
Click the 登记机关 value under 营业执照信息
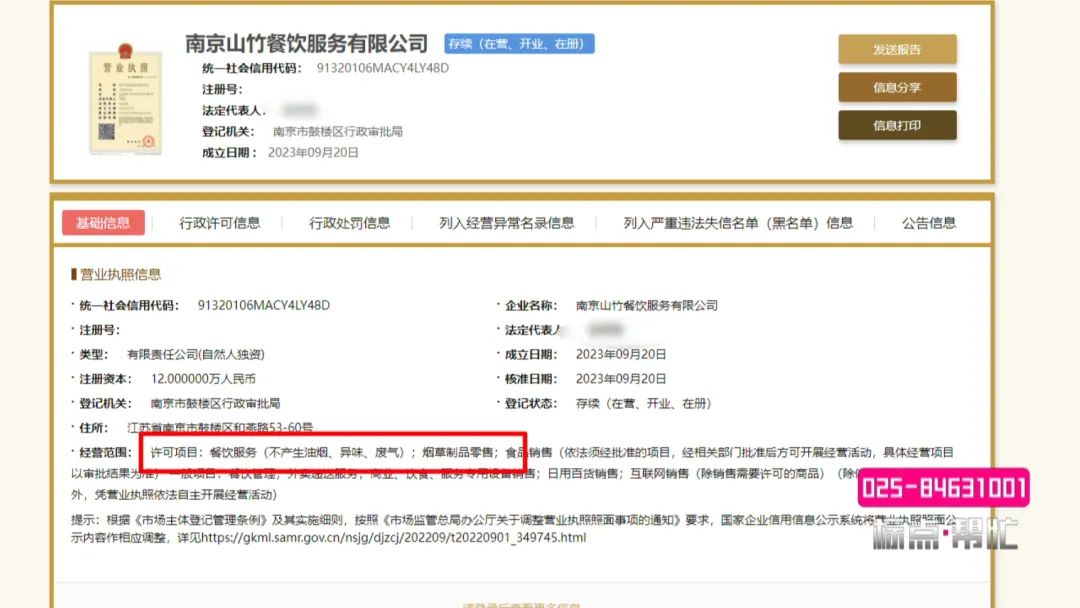216,403
